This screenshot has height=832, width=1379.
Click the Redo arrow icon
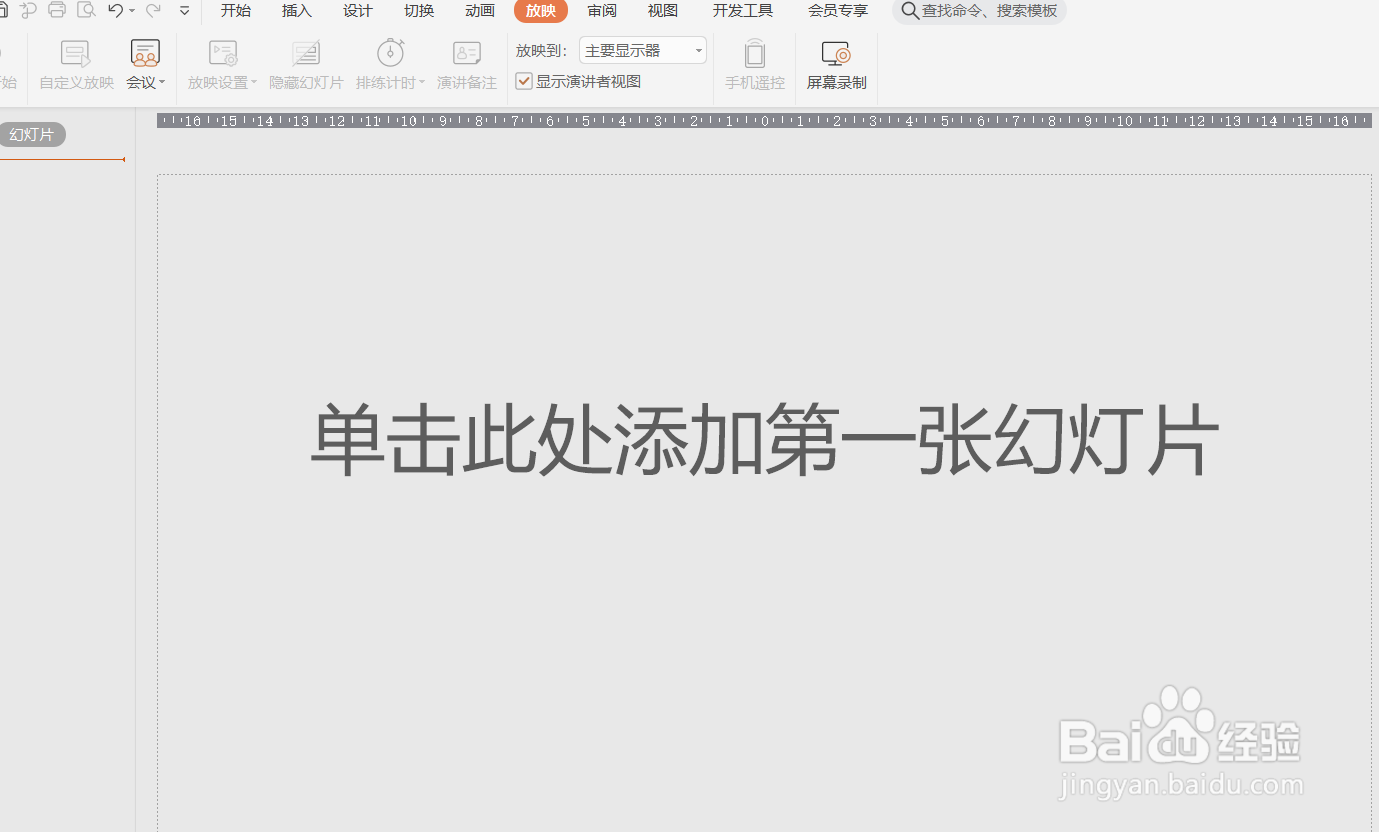click(x=153, y=10)
